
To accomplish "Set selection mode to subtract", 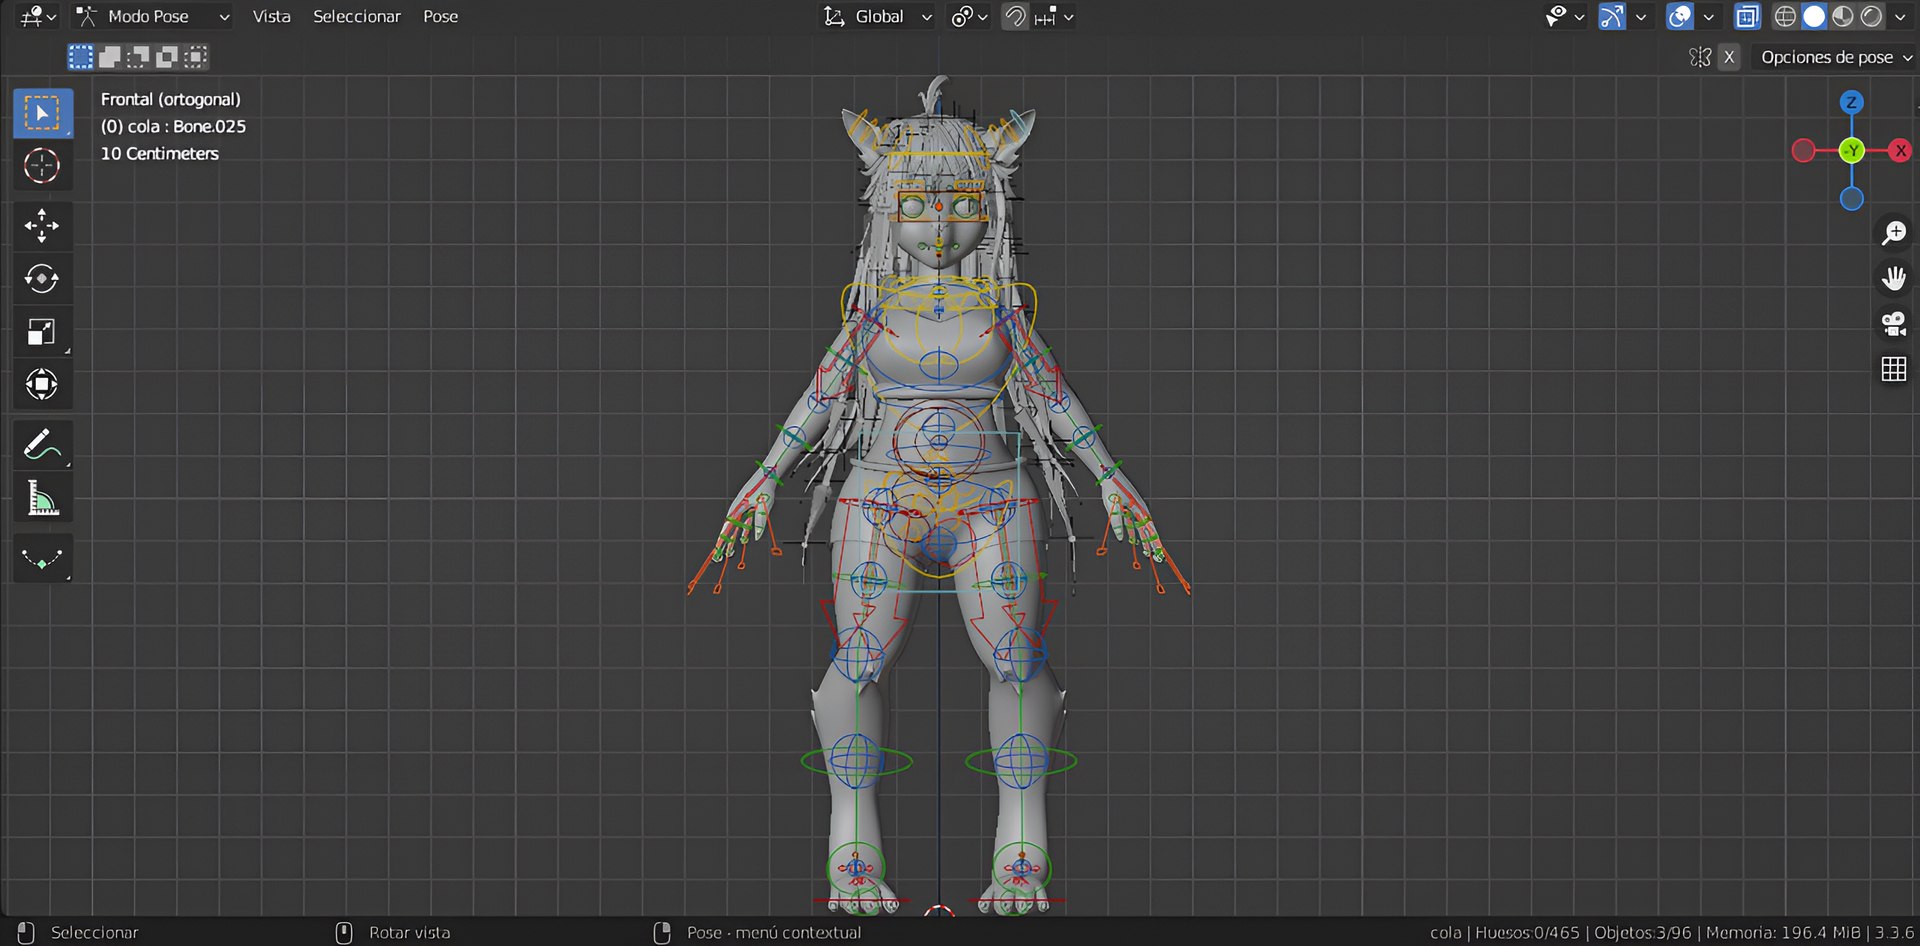I will 138,57.
